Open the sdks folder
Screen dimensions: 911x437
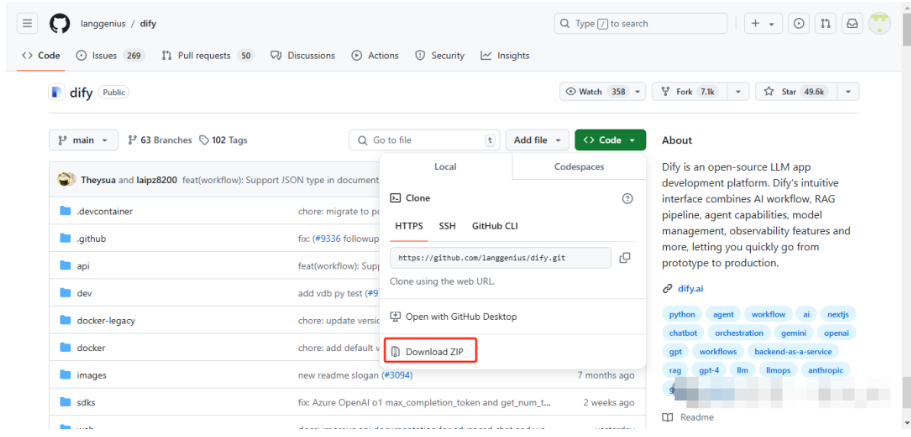(85, 403)
